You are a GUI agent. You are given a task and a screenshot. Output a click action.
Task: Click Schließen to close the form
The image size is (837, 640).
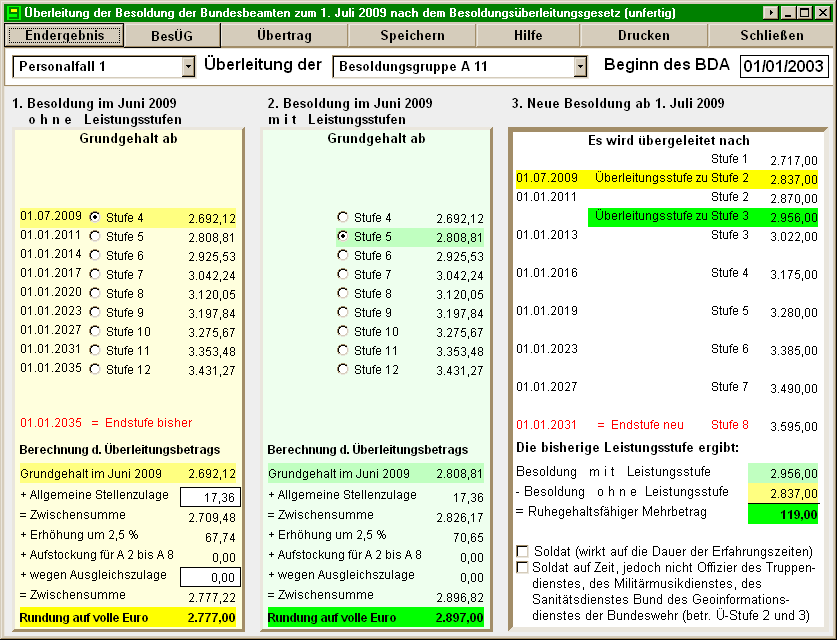pos(771,36)
